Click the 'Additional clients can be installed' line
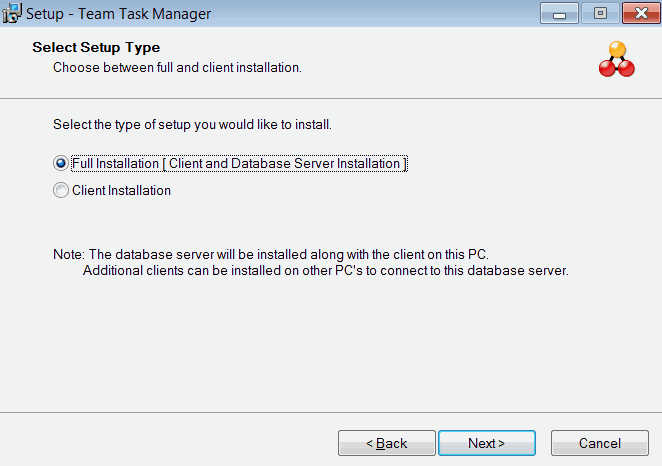 coord(325,271)
